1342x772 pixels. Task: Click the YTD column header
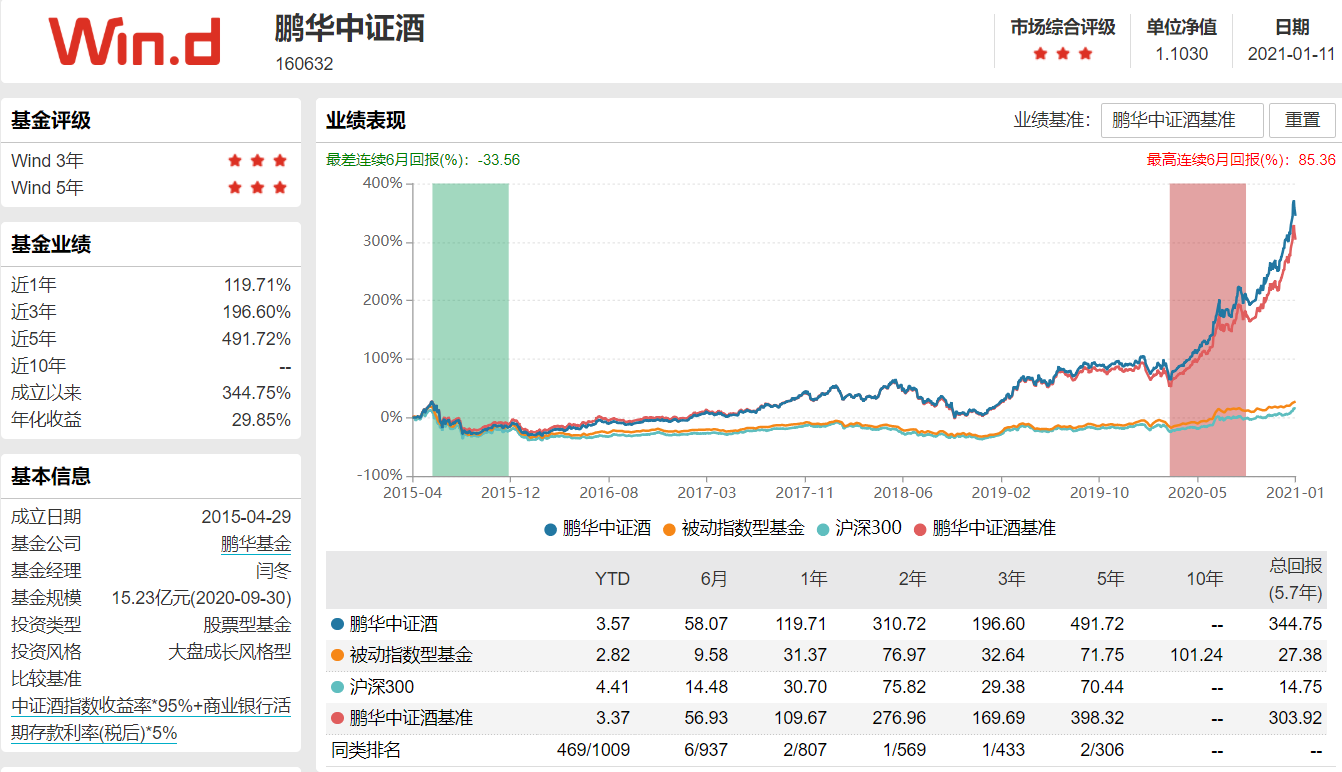click(614, 578)
